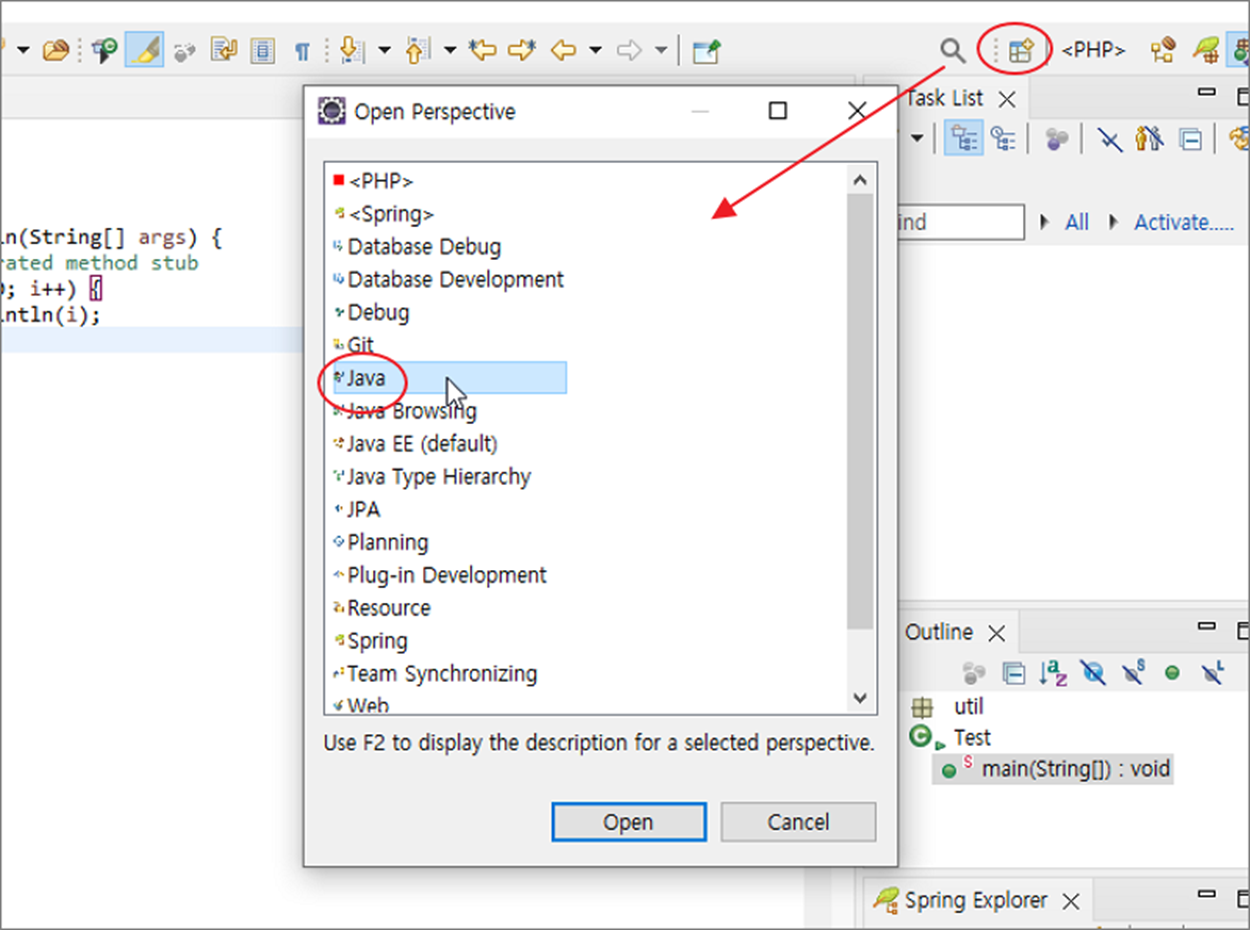The height and width of the screenshot is (930, 1250).
Task: Click the All working set link
Action: pos(1077,222)
